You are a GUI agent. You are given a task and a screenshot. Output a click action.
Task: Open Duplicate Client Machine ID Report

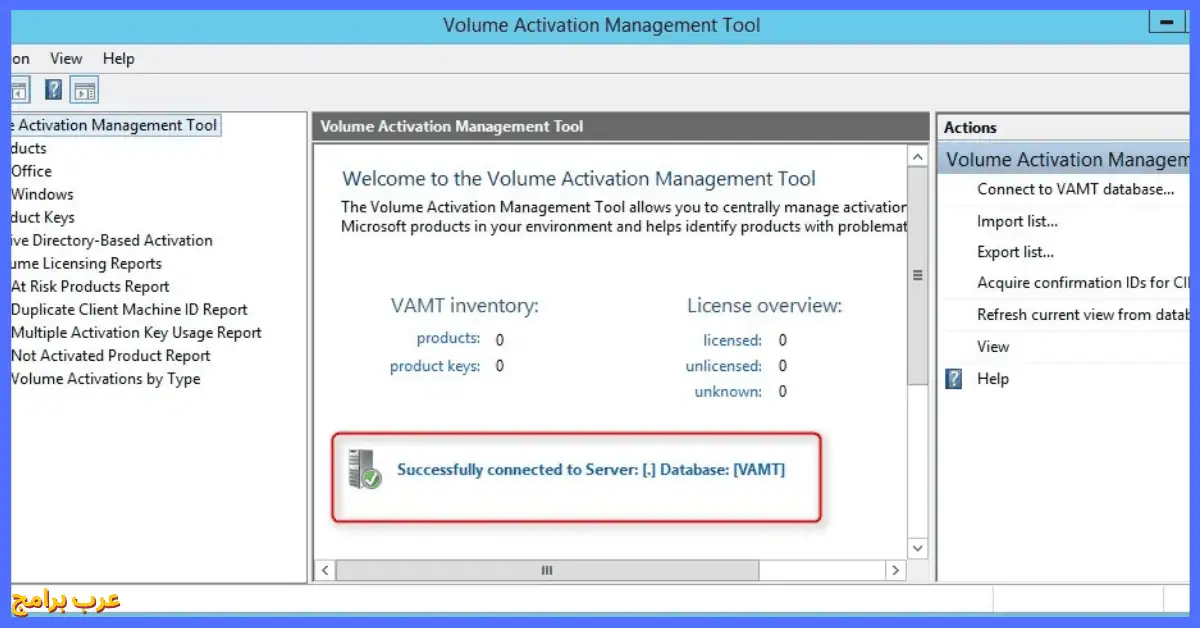(x=129, y=309)
